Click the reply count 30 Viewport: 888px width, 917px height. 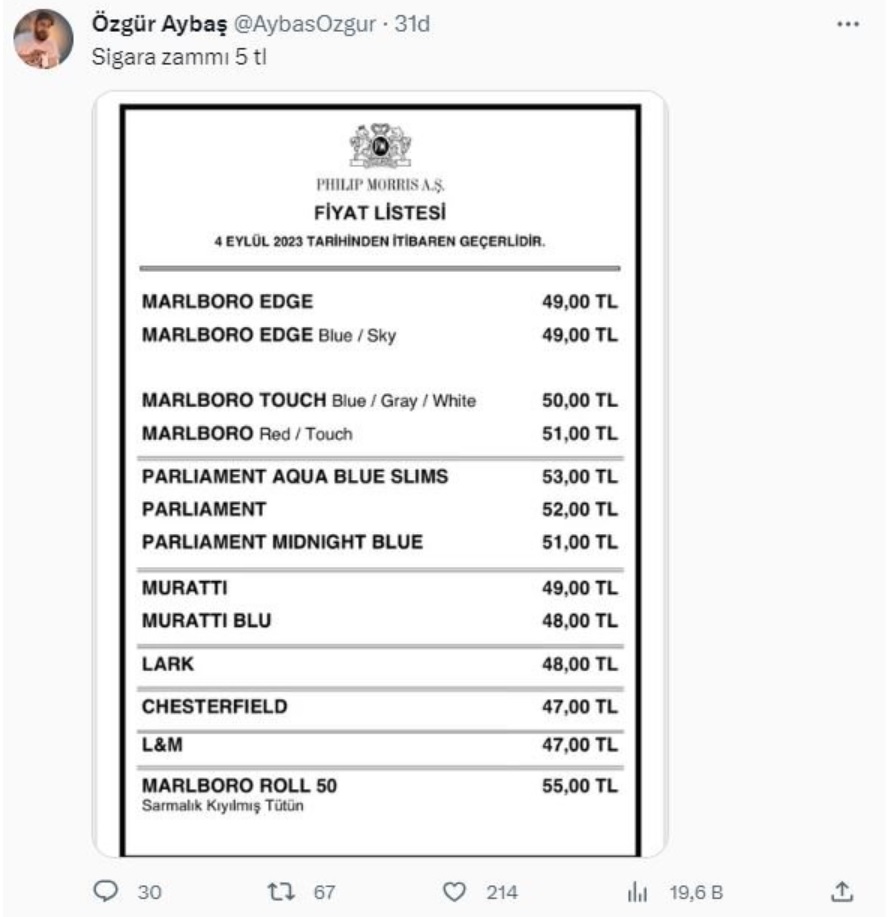coord(149,892)
